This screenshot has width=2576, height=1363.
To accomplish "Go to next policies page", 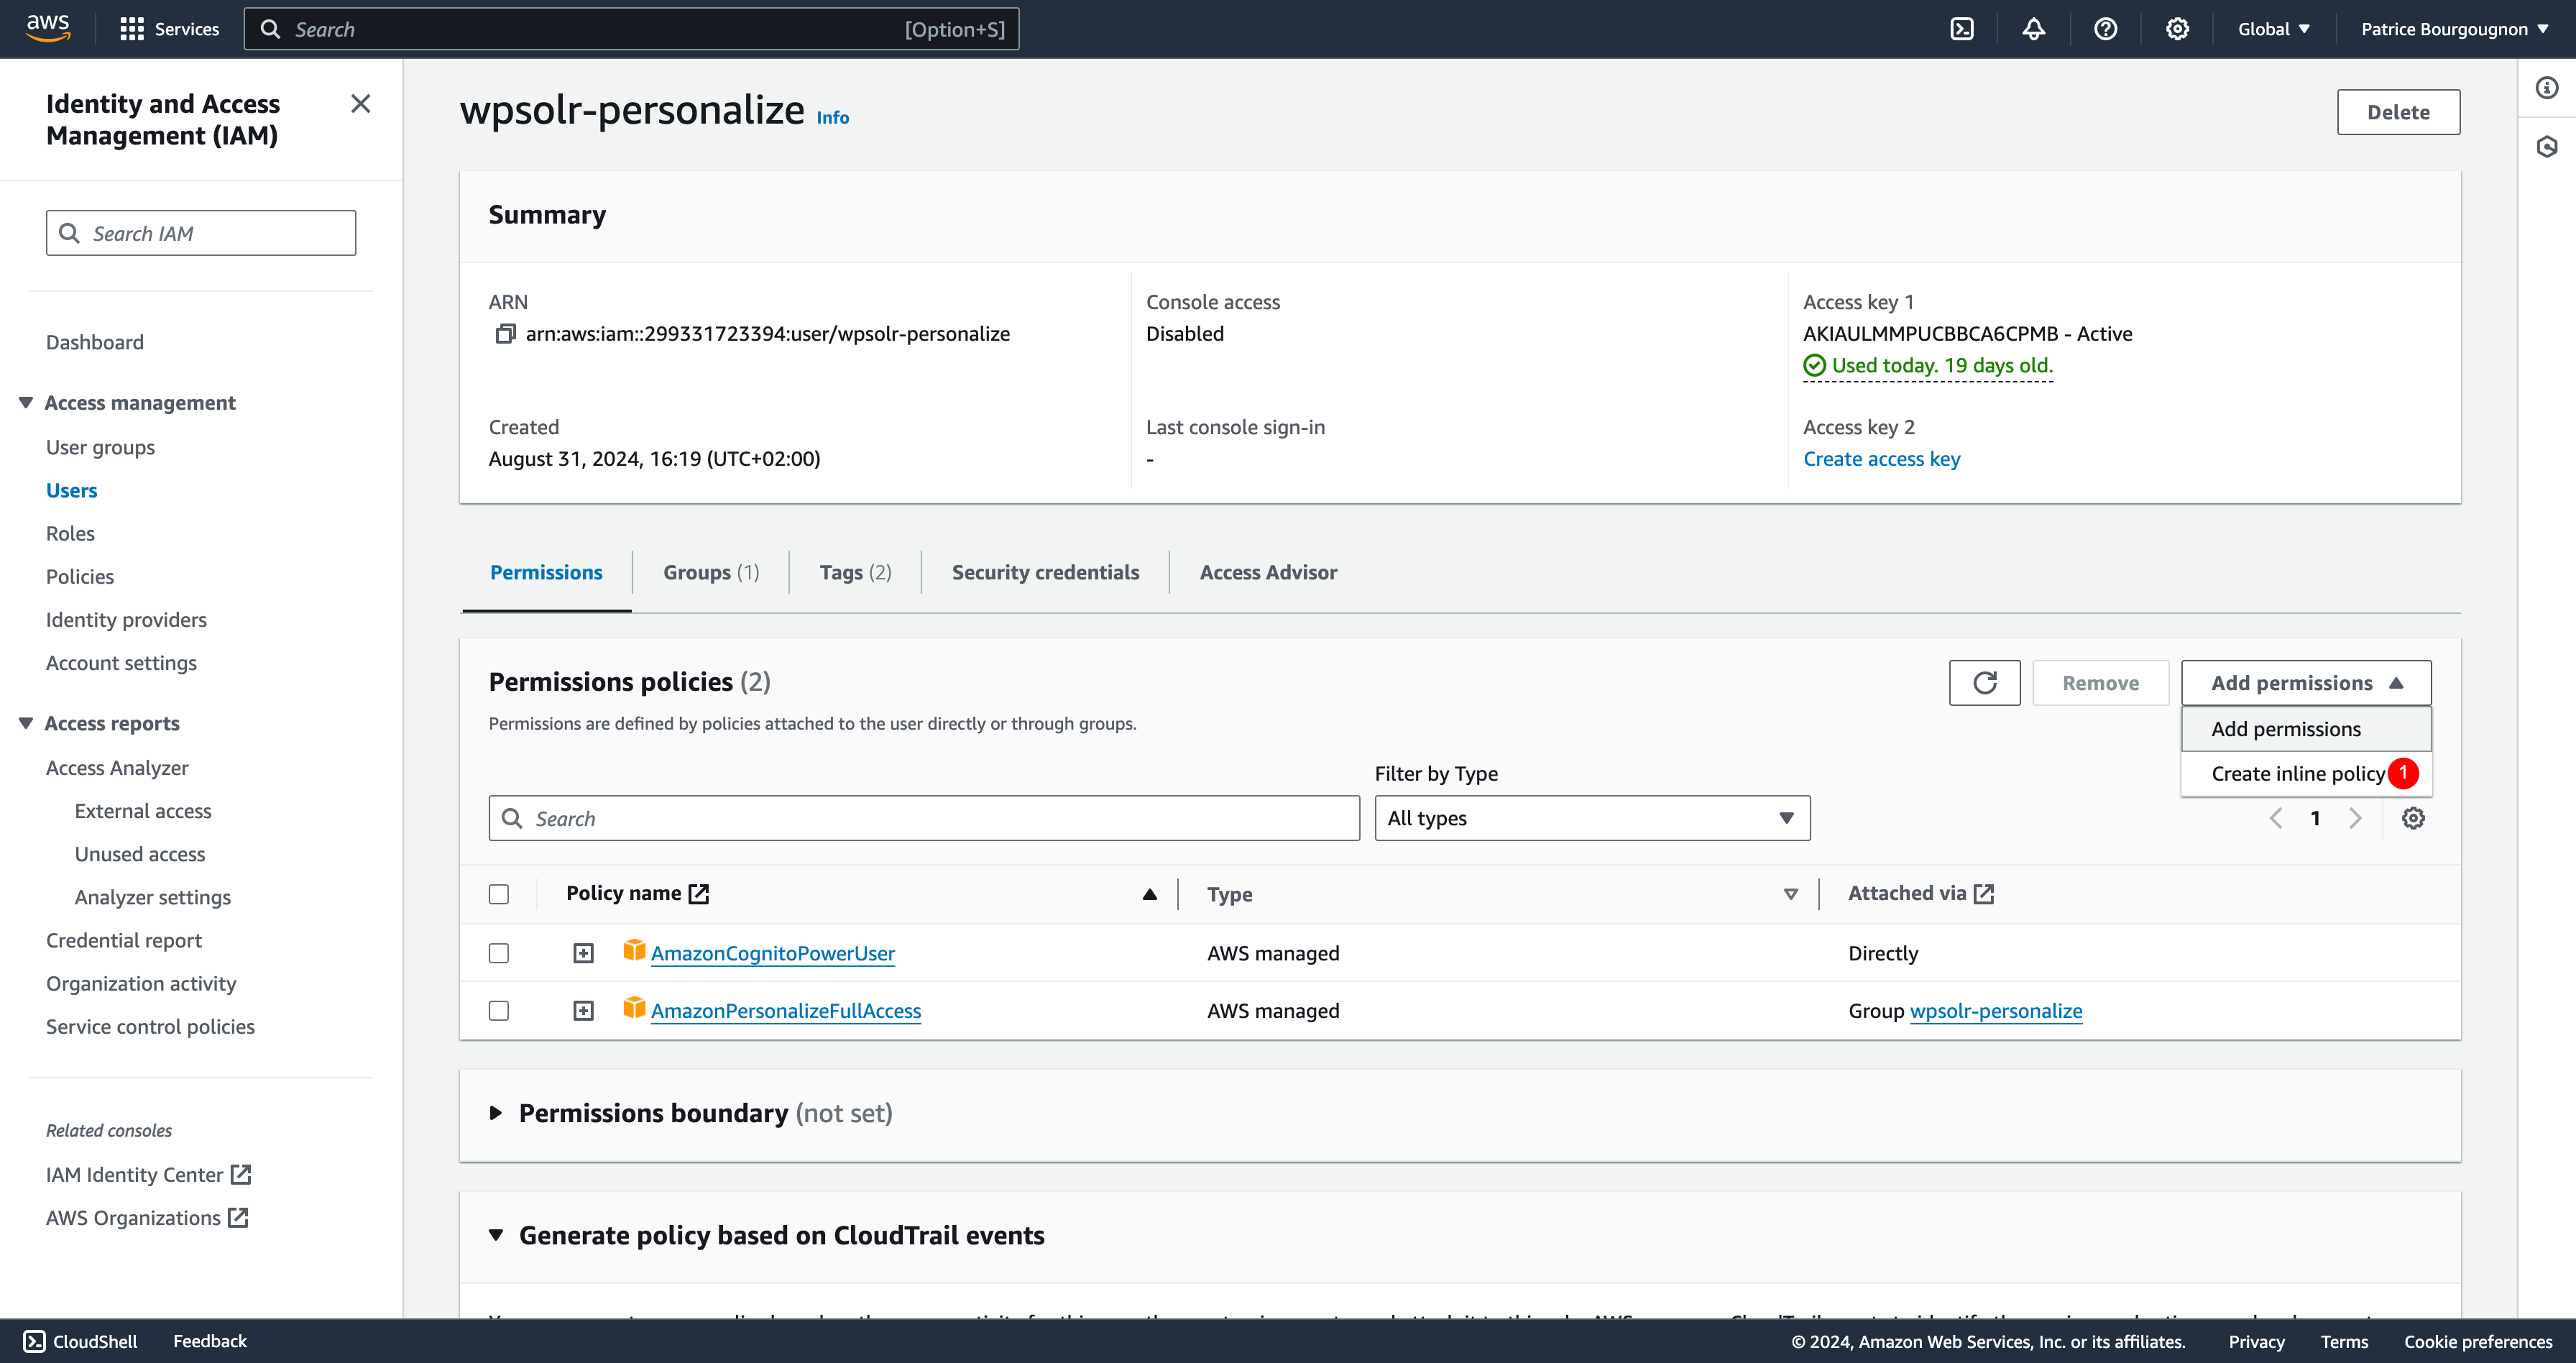I will (x=2355, y=818).
